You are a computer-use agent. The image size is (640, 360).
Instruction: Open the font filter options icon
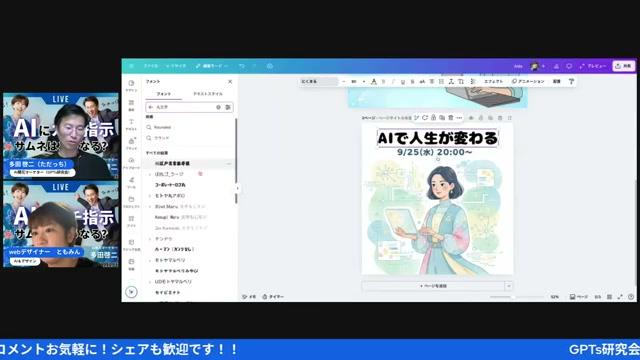[x=228, y=107]
